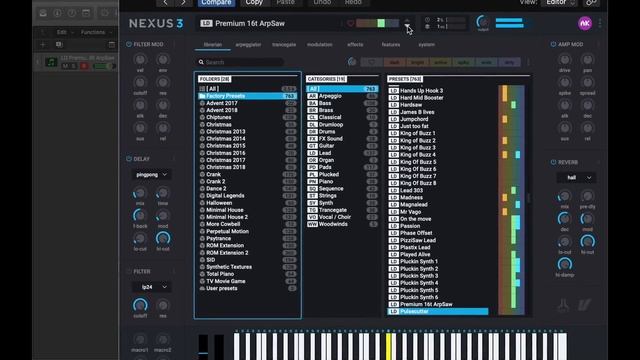Click the Factory Presets folder icon
The image size is (640, 360).
point(202,96)
